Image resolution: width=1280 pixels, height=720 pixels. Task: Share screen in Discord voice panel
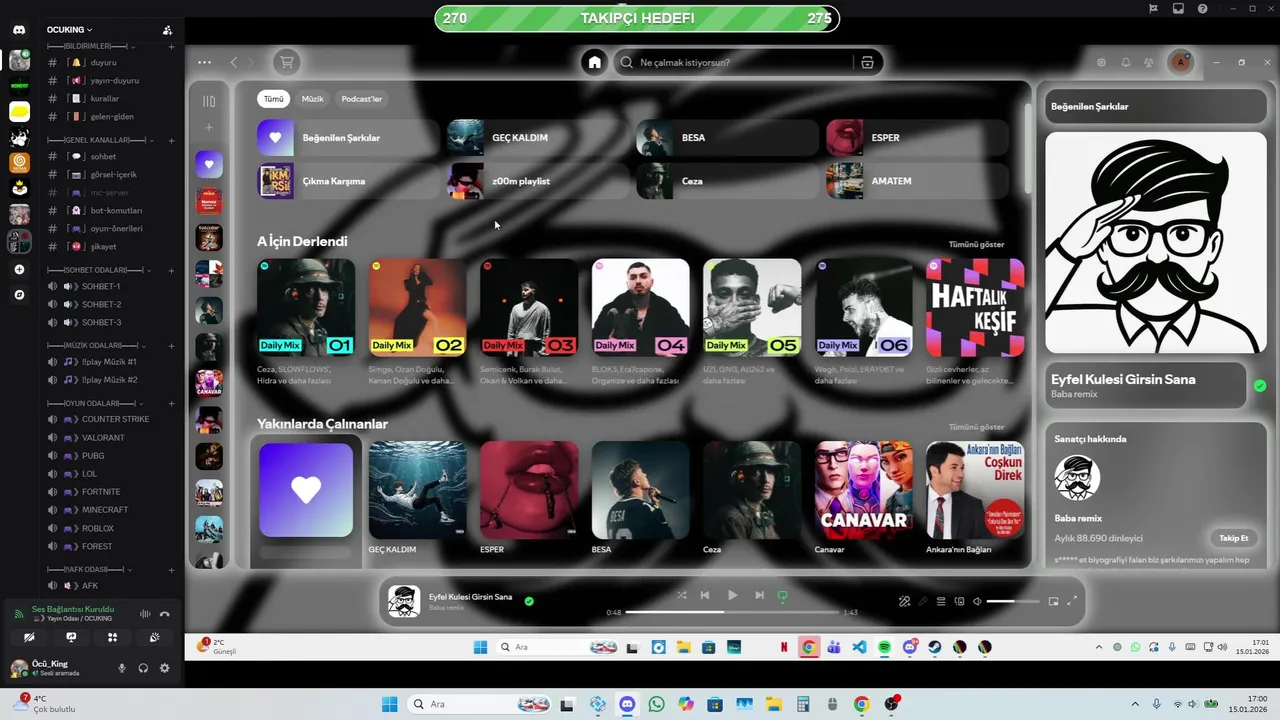click(71, 637)
